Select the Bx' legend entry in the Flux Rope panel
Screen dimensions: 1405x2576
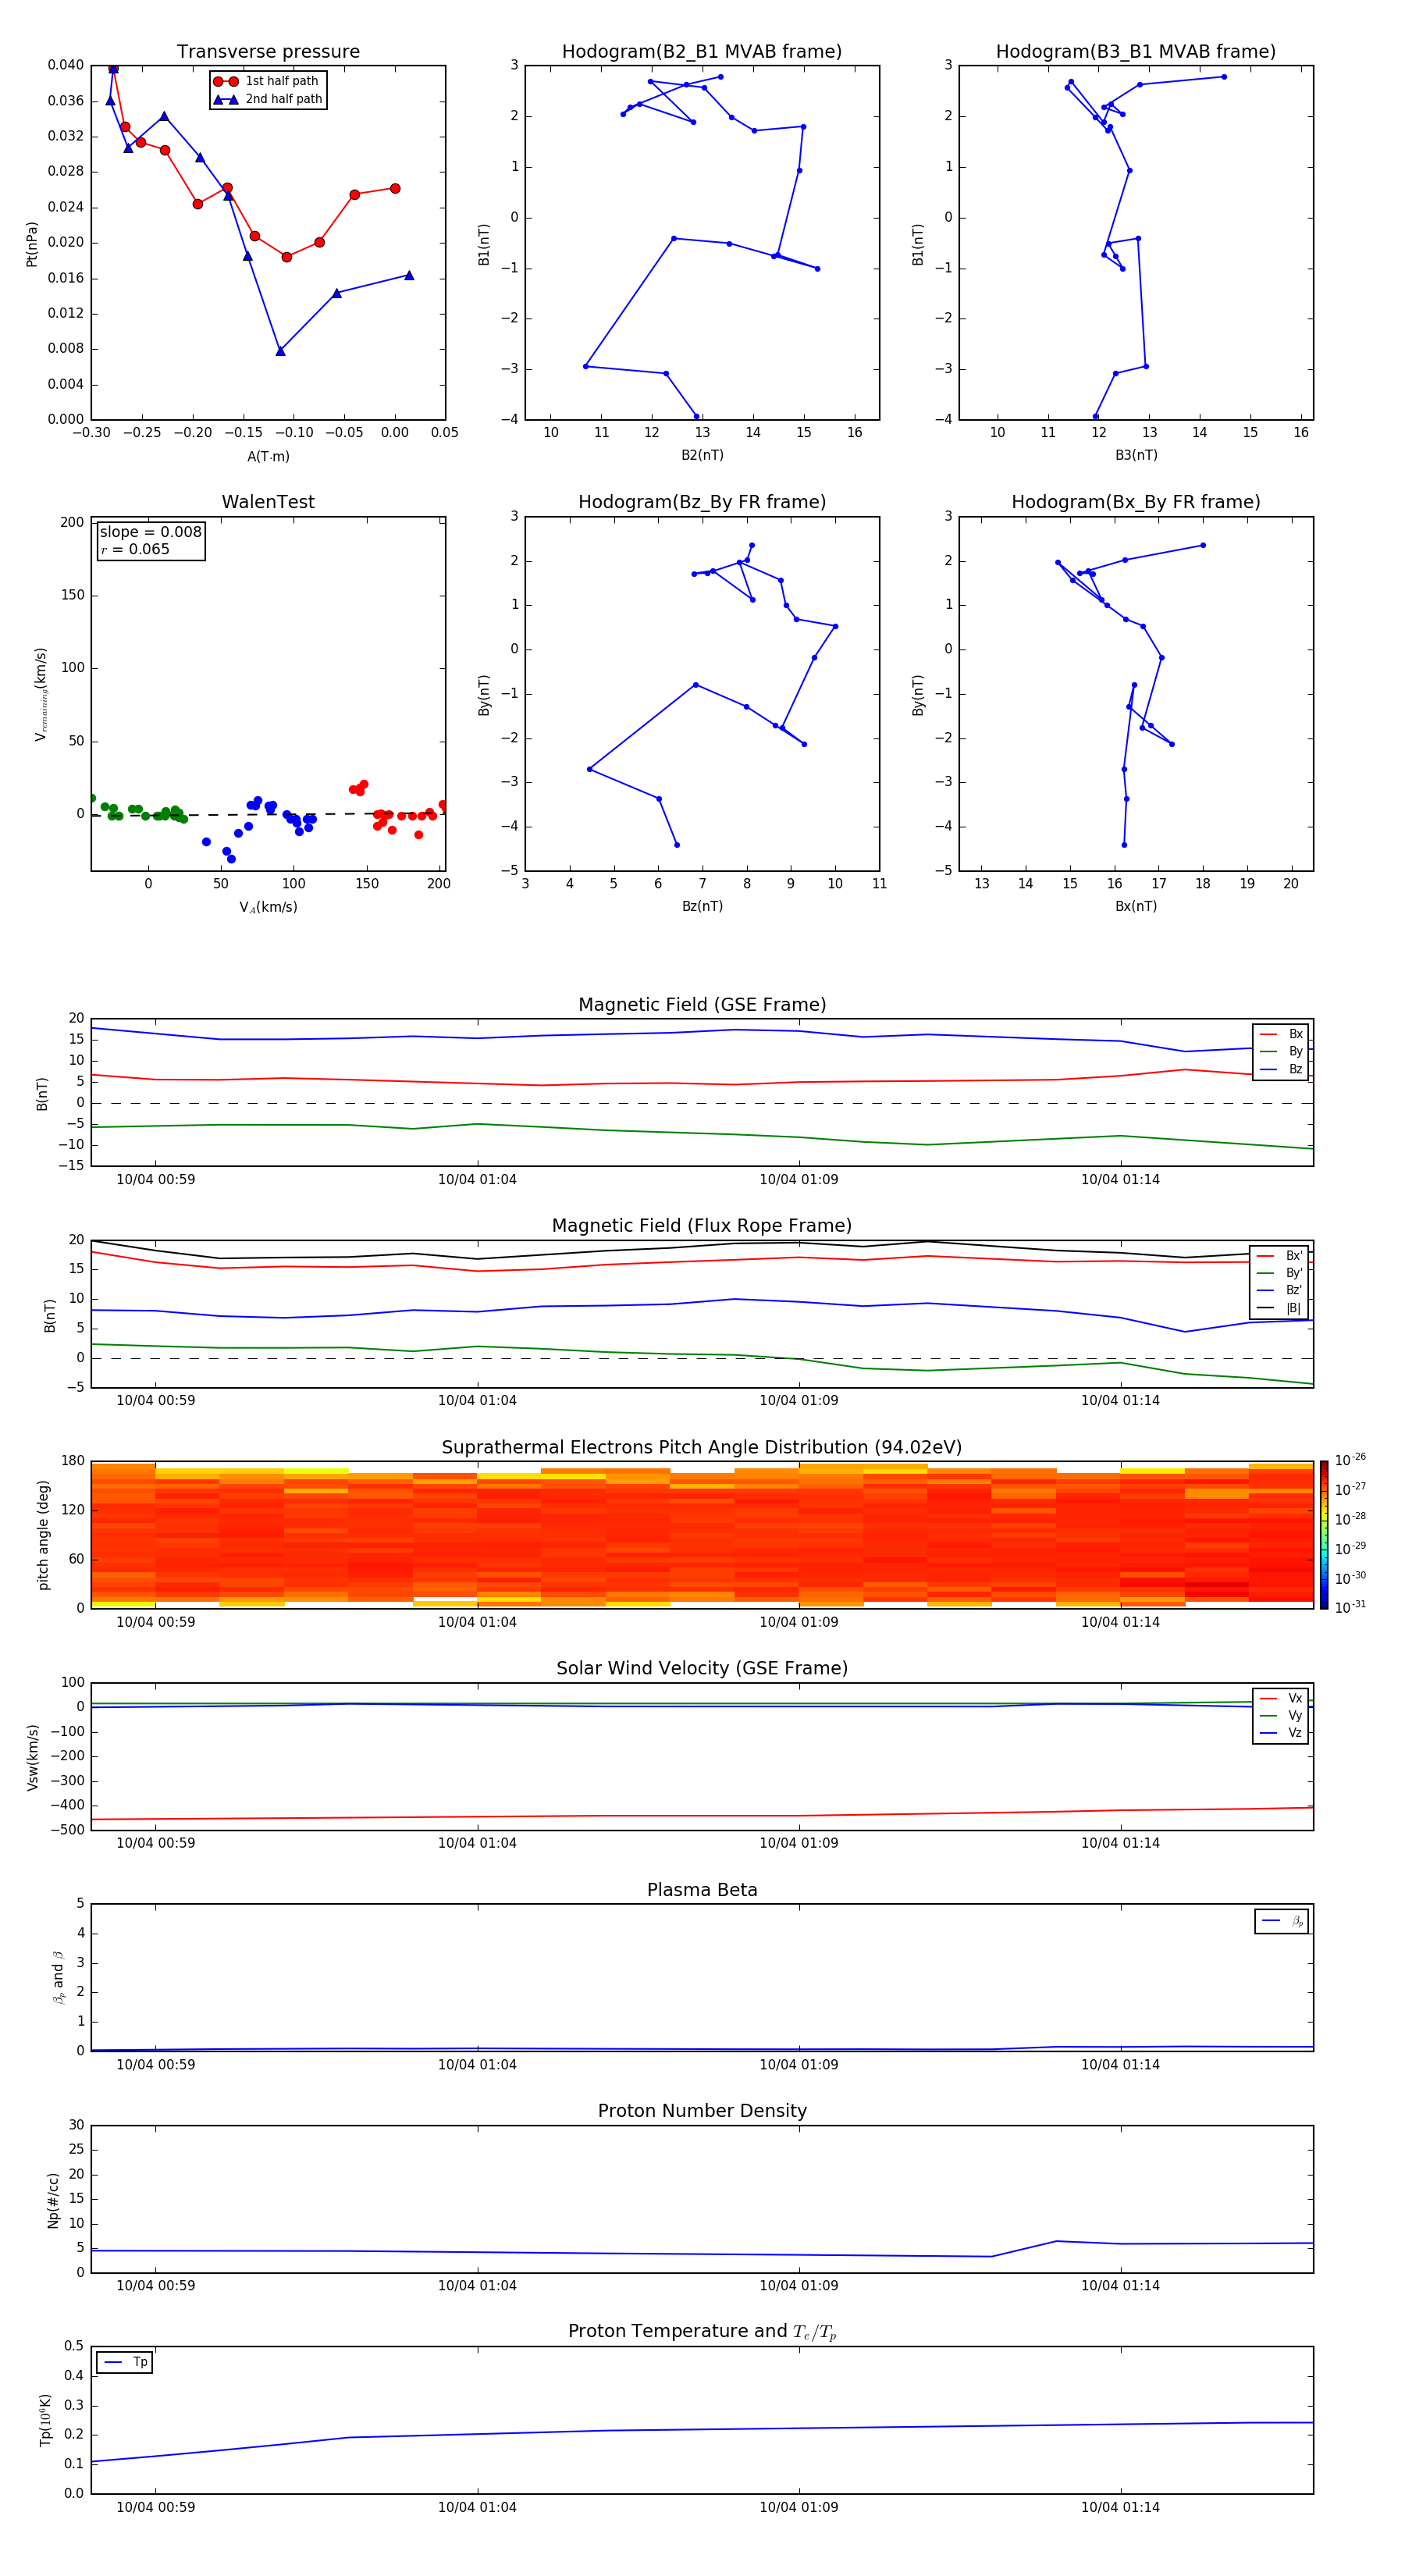(1281, 1256)
